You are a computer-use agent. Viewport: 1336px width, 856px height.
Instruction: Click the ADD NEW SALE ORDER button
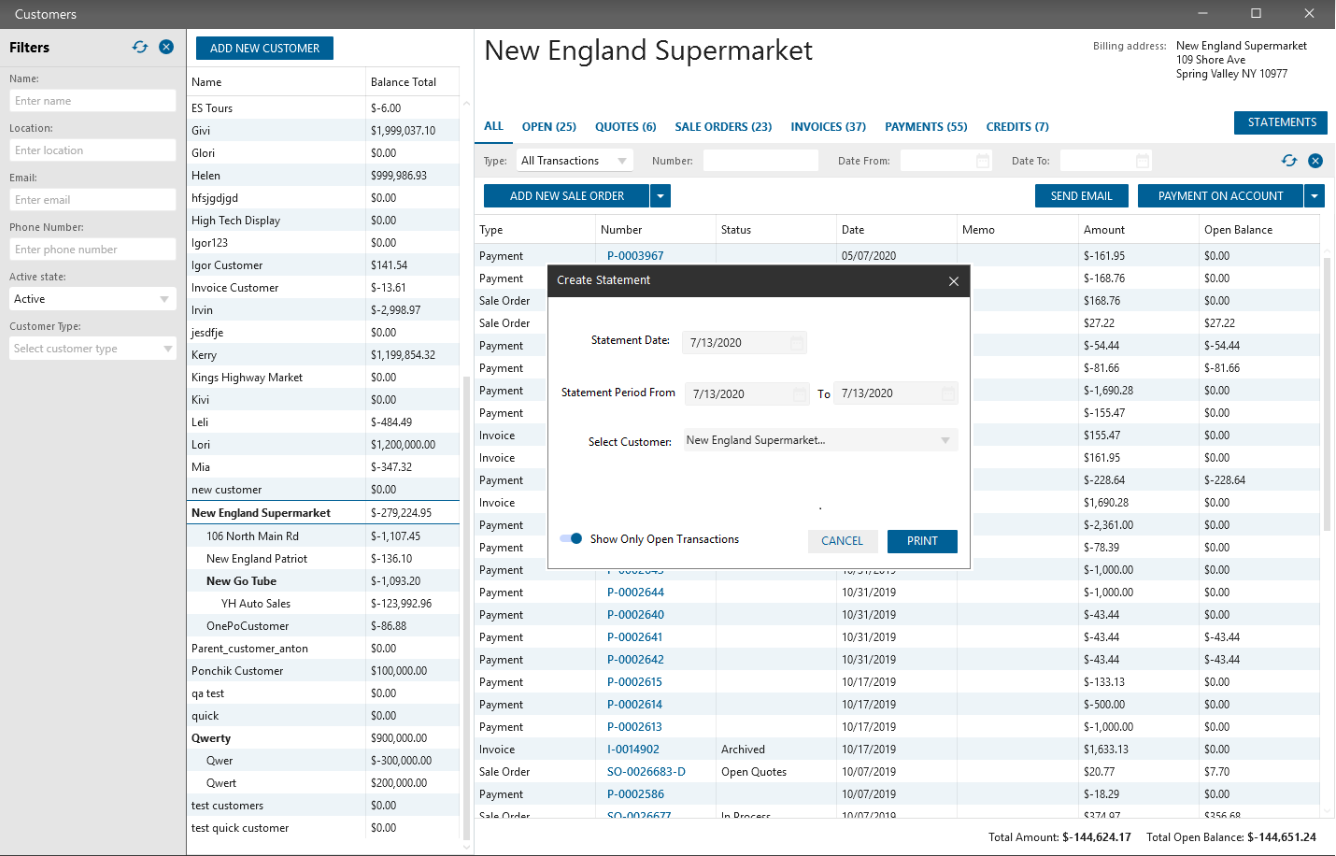point(567,196)
